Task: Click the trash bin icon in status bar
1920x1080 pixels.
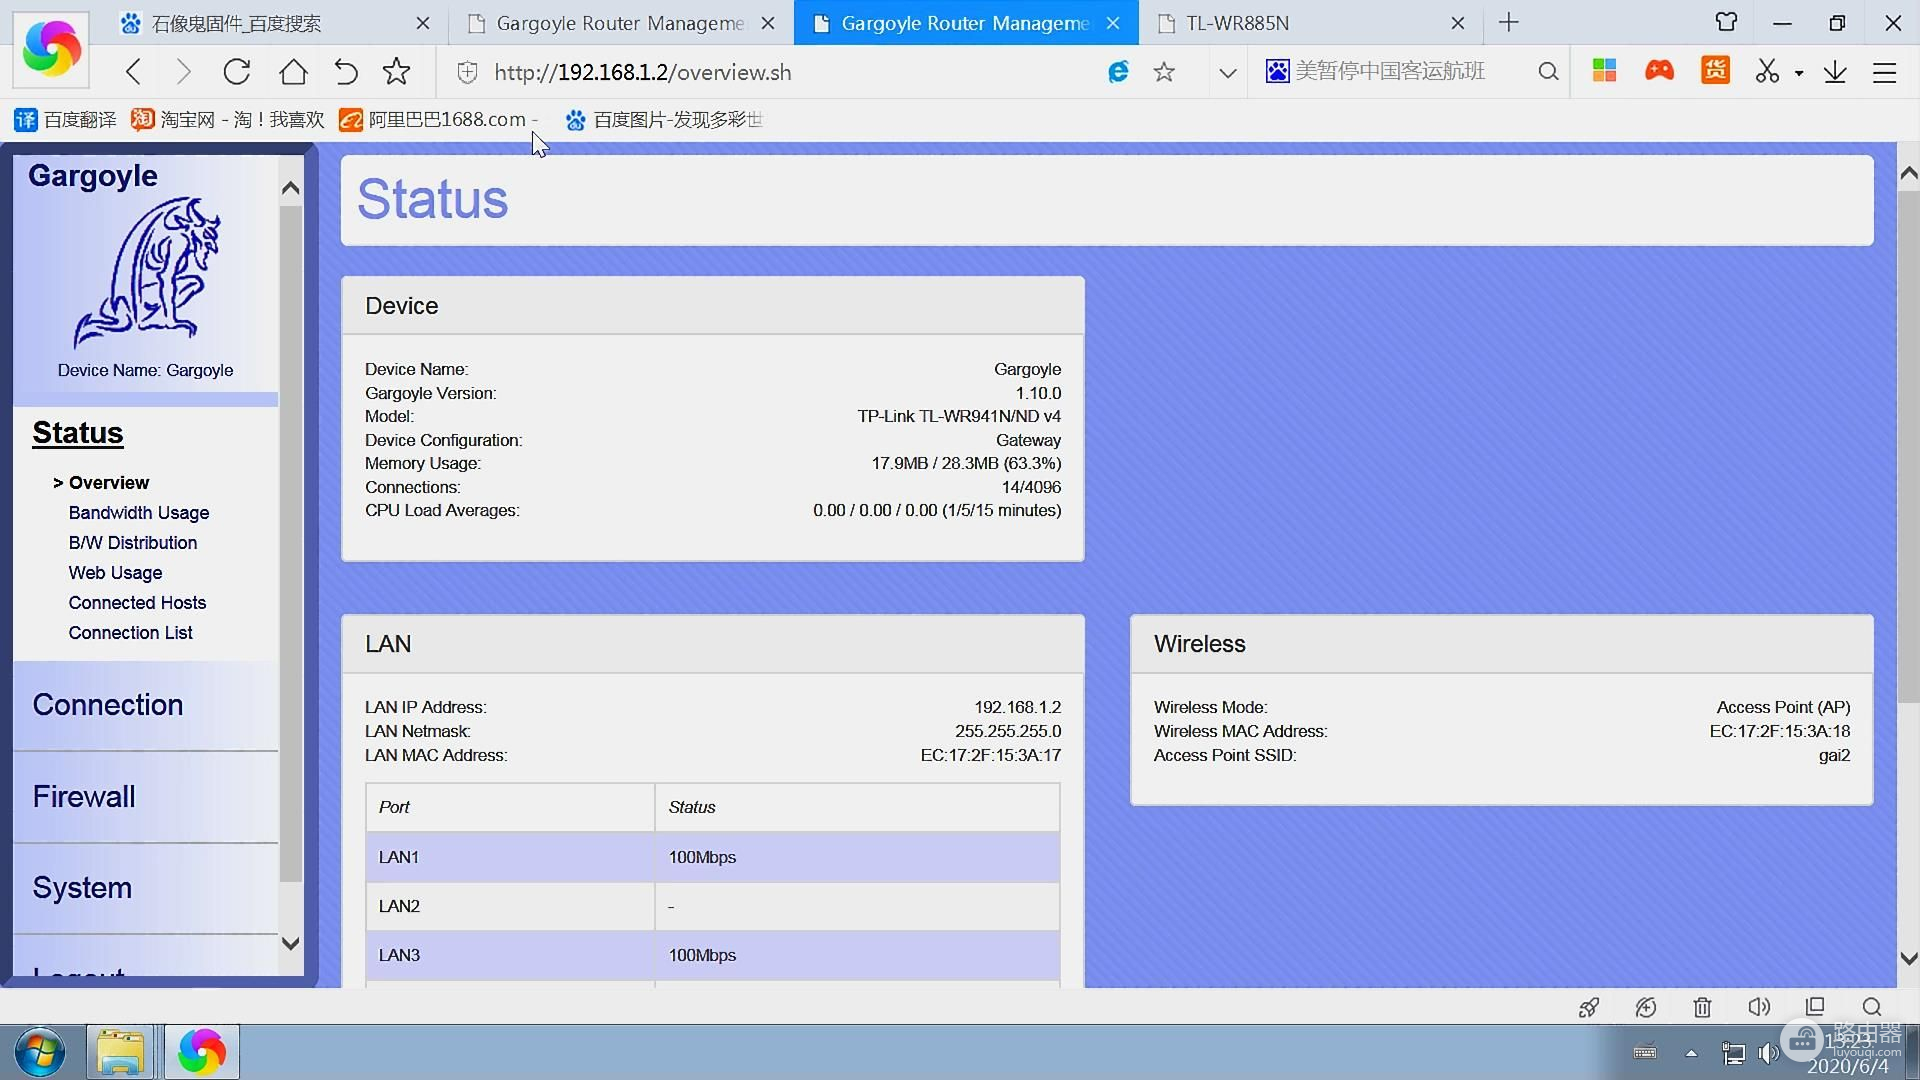Action: tap(1702, 1007)
